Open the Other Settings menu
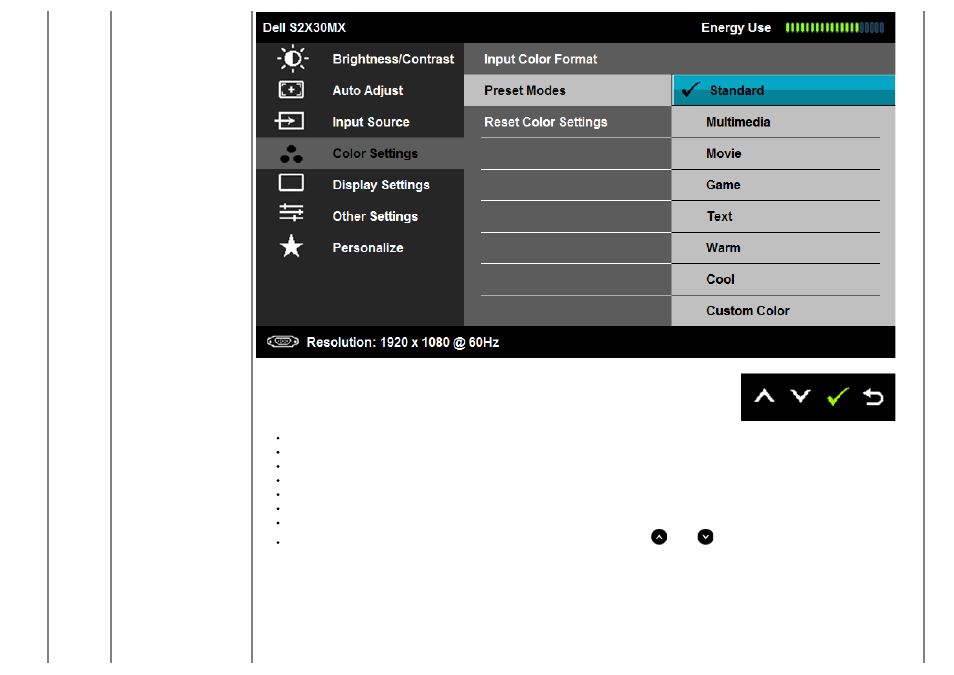954x675 pixels. 360,216
